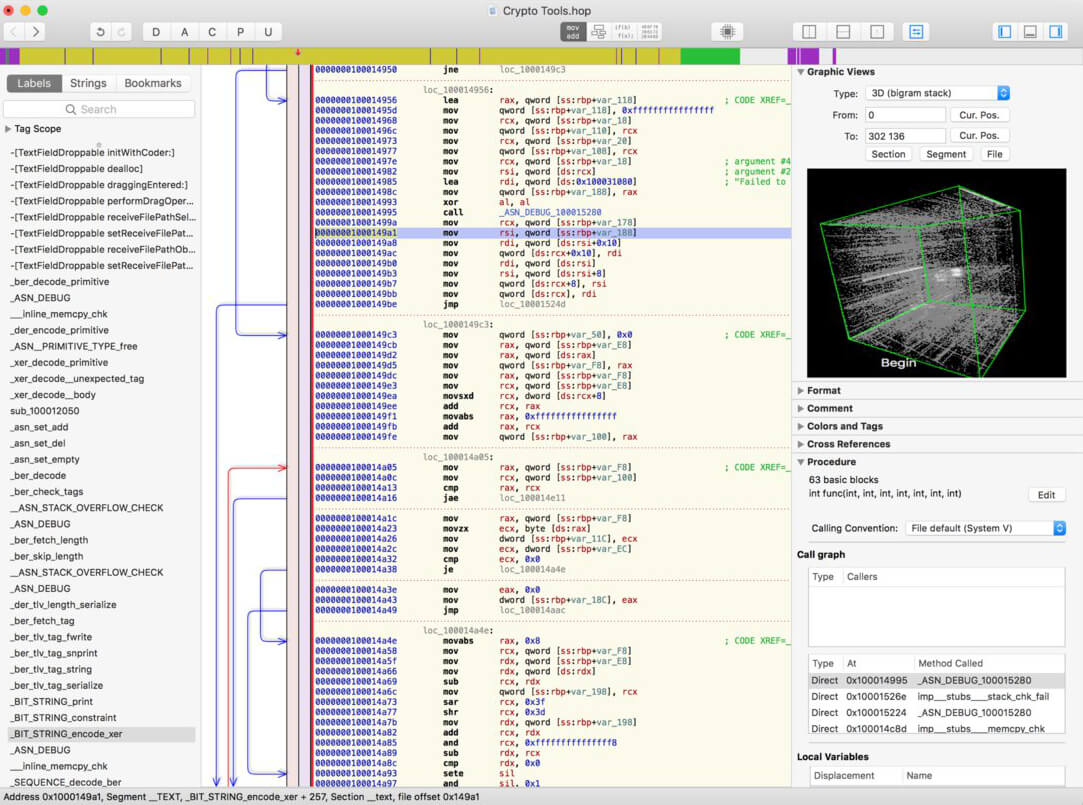The height and width of the screenshot is (805, 1083).
Task: Expand the Colors and Tags section
Action: (x=801, y=427)
